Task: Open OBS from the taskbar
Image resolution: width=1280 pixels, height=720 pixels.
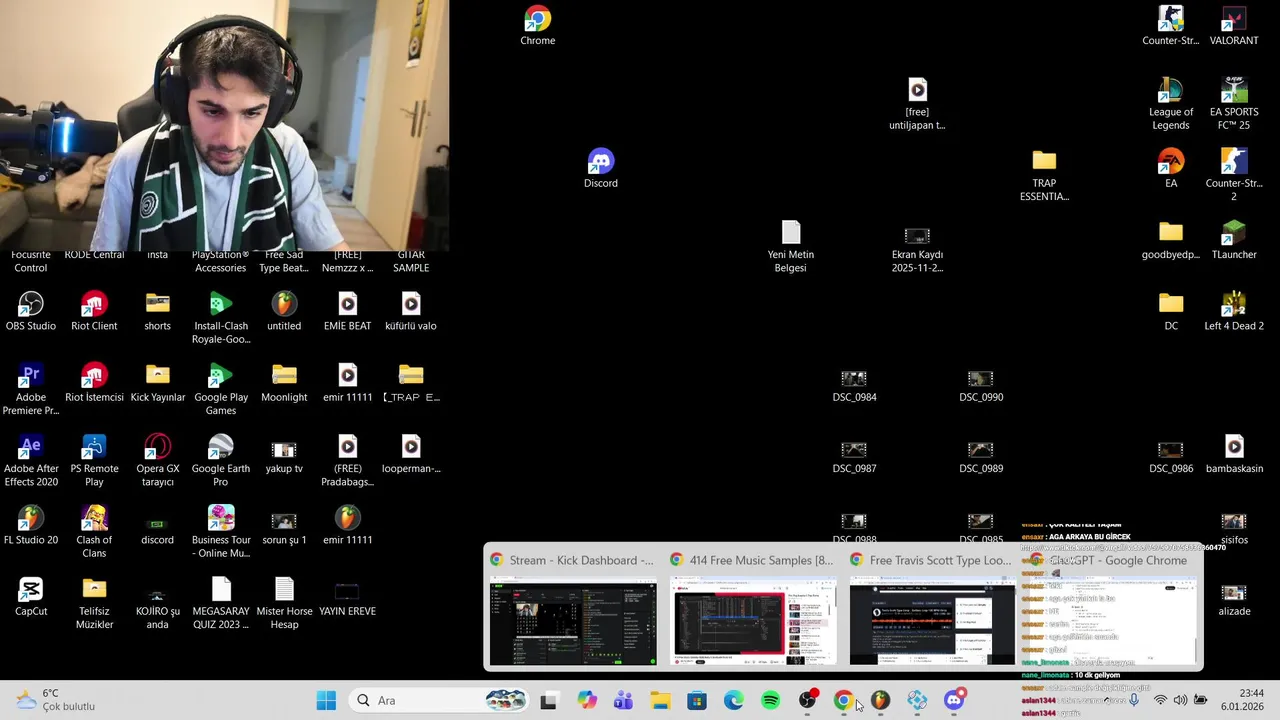Action: [x=807, y=700]
